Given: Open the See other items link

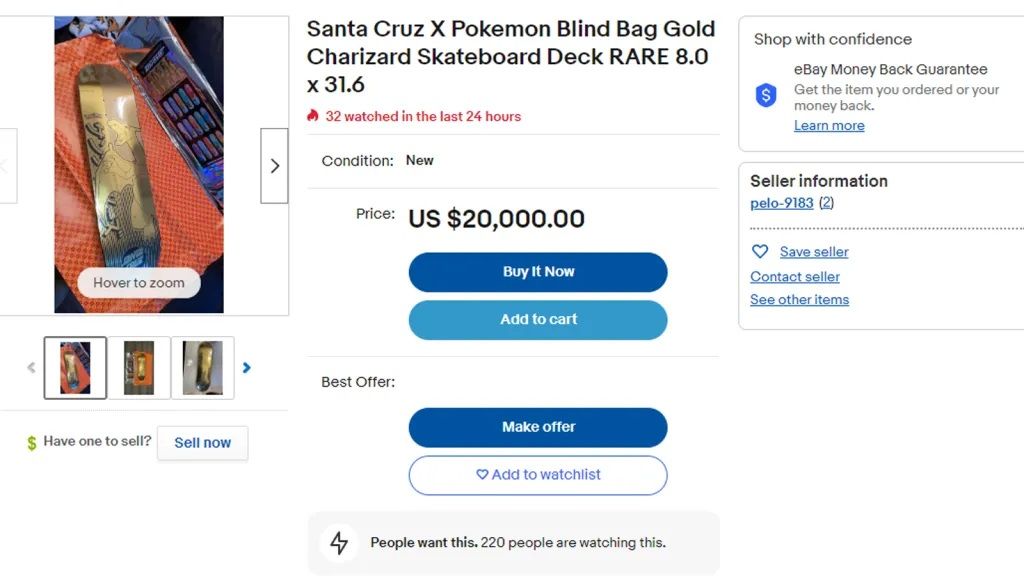Looking at the screenshot, I should click(799, 300).
